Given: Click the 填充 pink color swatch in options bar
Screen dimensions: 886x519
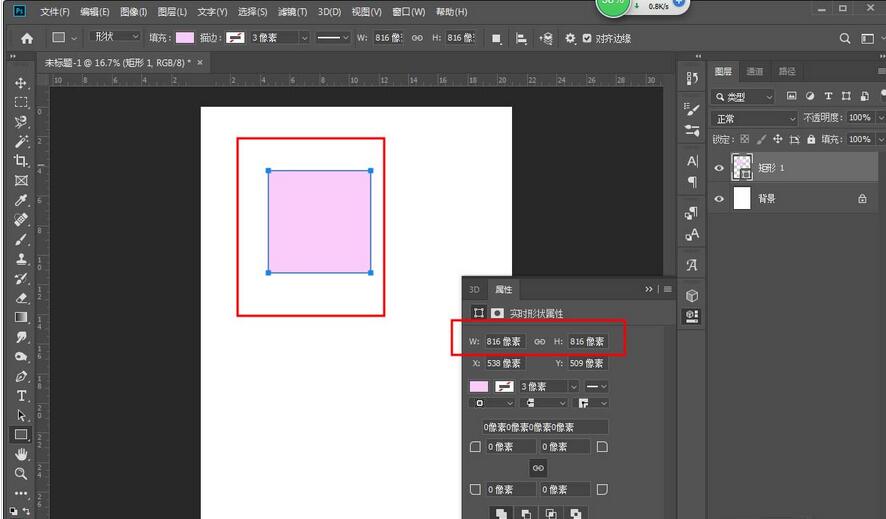Looking at the screenshot, I should coord(185,38).
